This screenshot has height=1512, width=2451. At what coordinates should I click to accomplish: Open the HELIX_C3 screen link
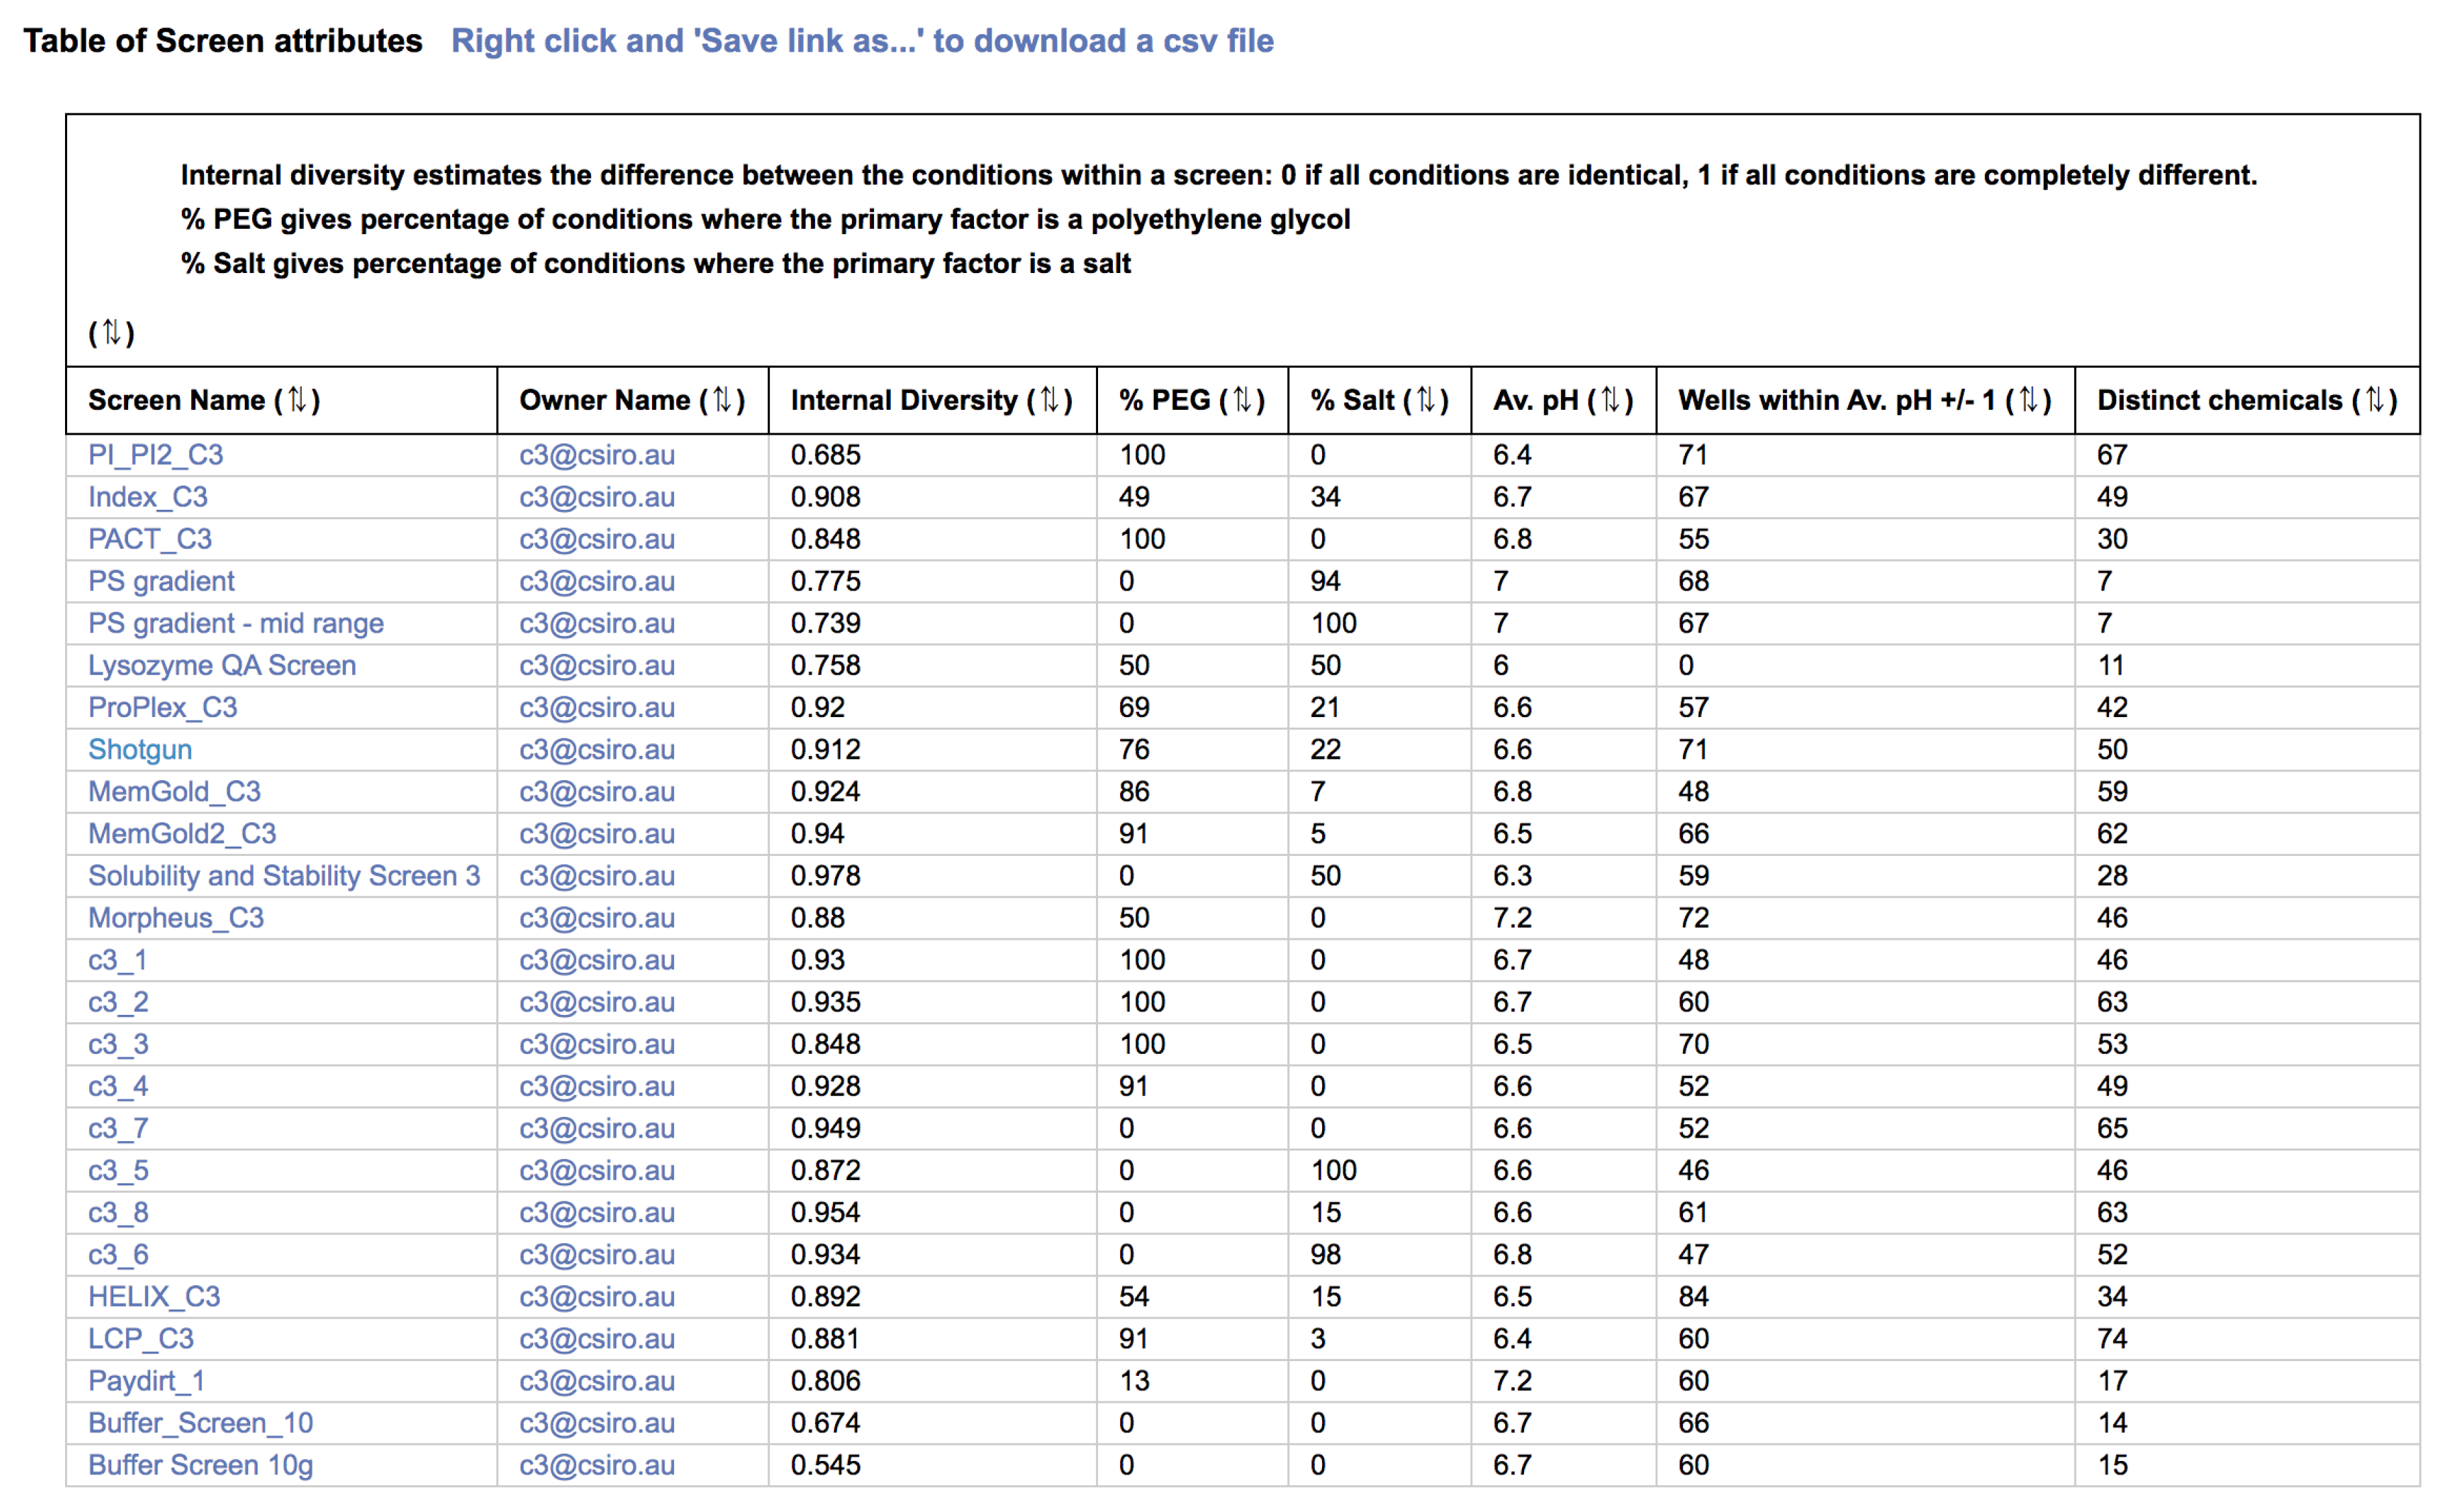point(154,1297)
